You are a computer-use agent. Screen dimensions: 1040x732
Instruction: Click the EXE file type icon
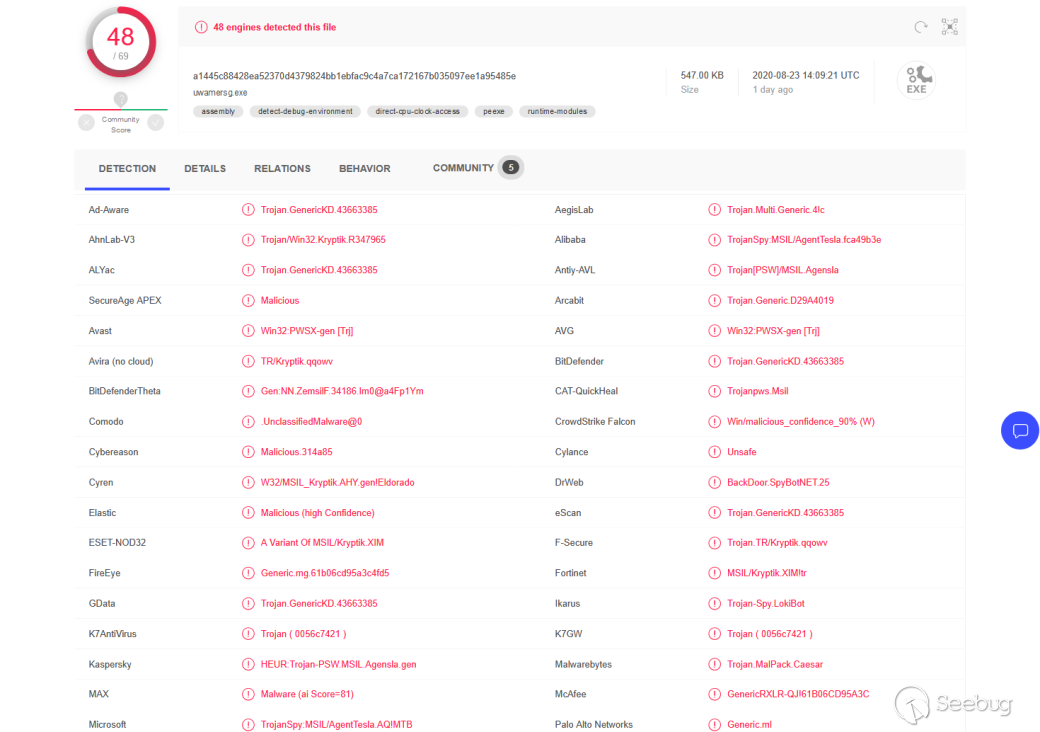[917, 80]
